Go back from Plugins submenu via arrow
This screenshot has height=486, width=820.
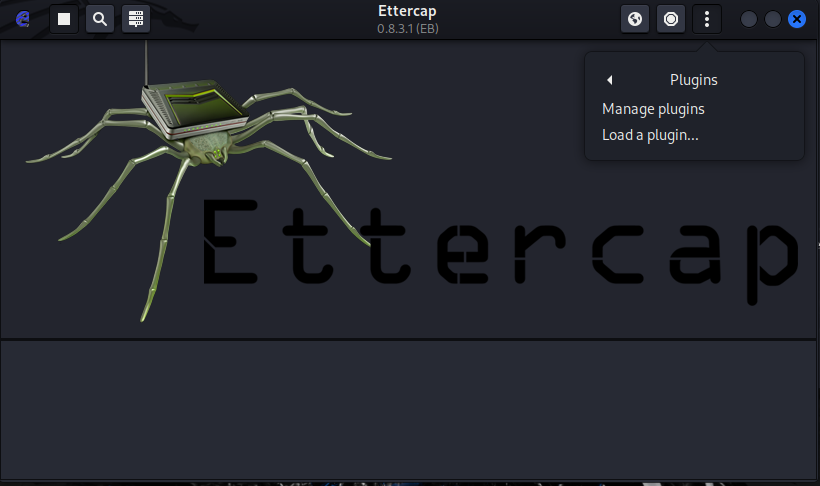click(609, 80)
